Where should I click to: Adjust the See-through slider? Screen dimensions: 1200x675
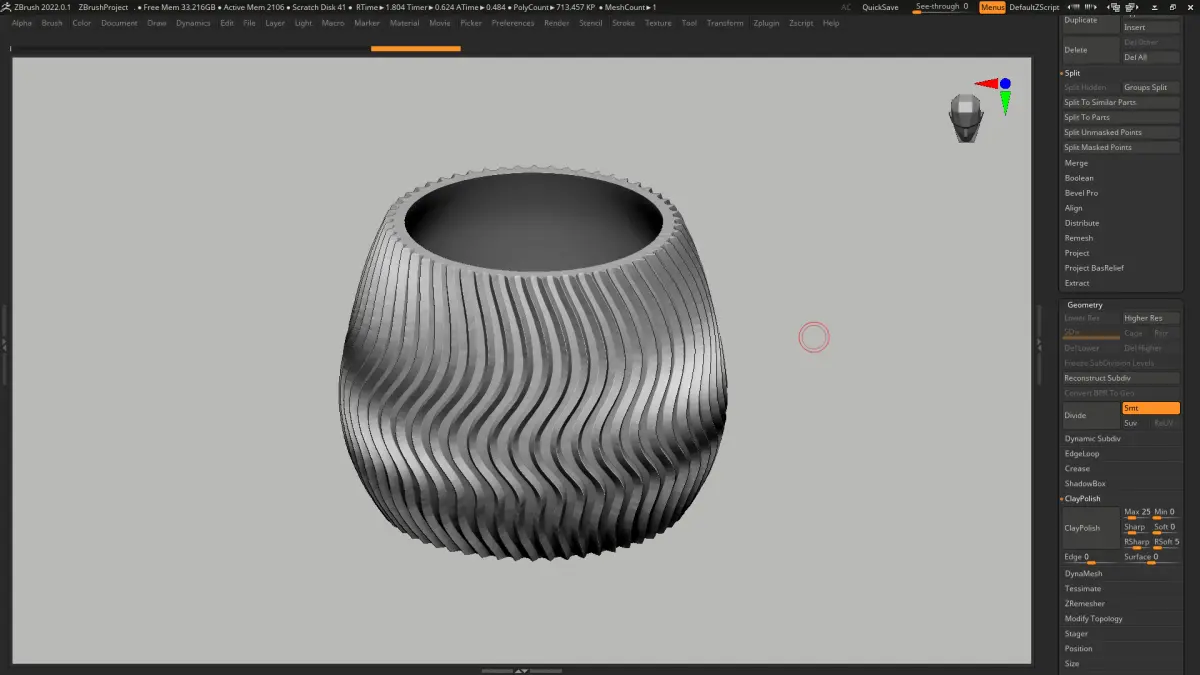tap(941, 7)
